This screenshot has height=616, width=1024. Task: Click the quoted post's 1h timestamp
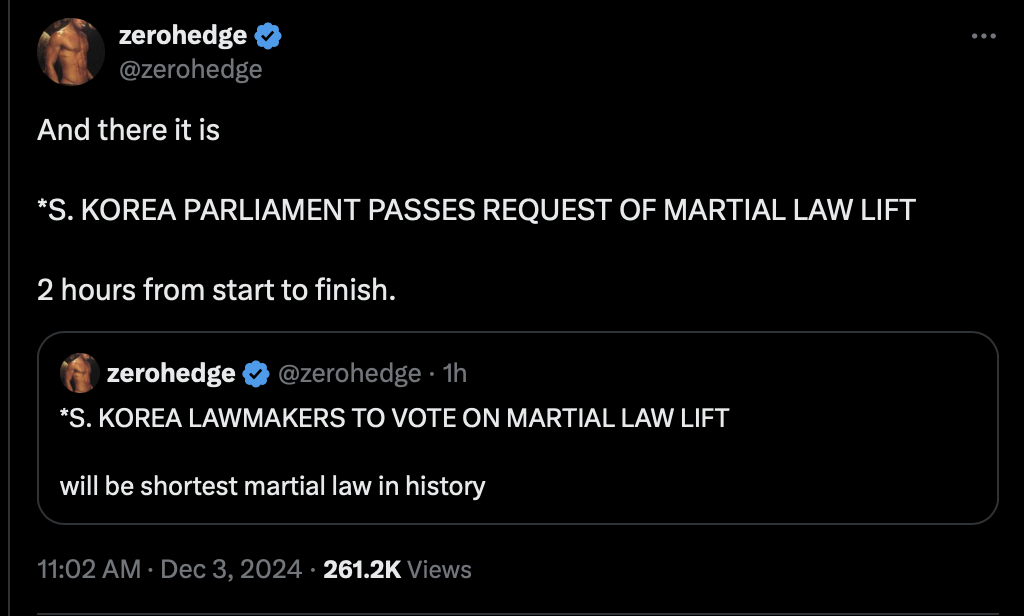(455, 374)
